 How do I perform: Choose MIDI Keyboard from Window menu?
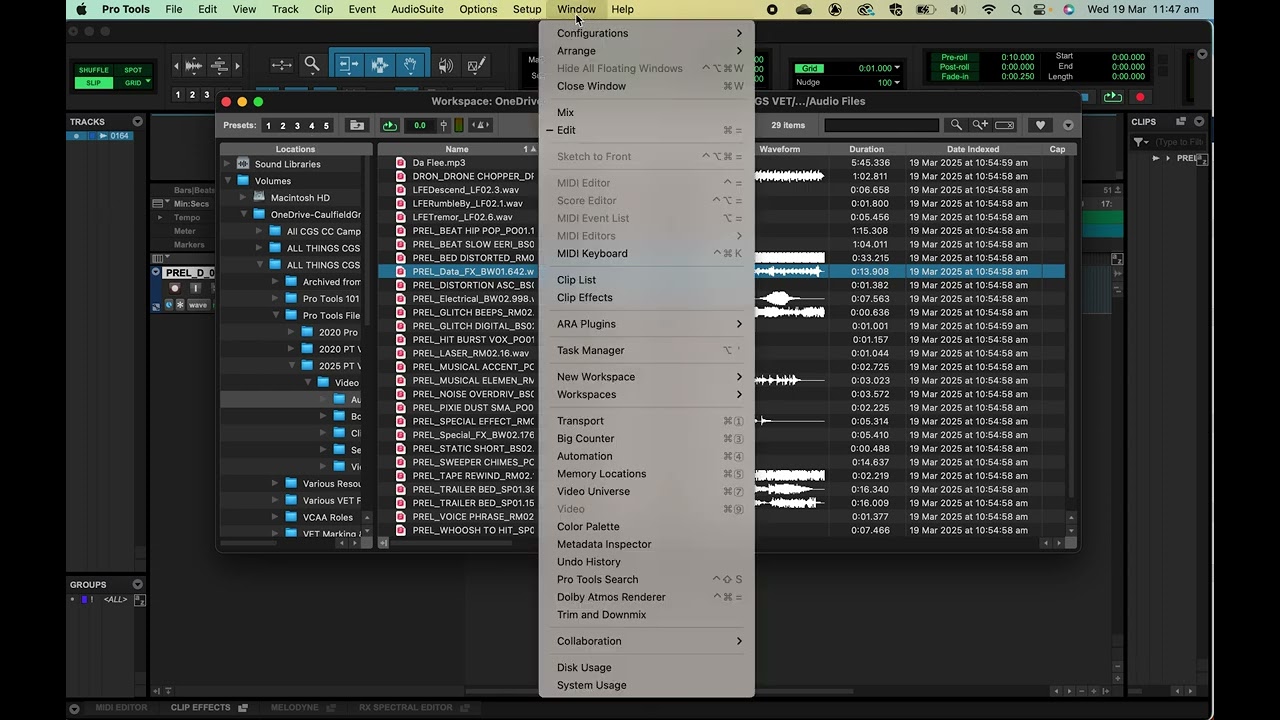coord(647,253)
